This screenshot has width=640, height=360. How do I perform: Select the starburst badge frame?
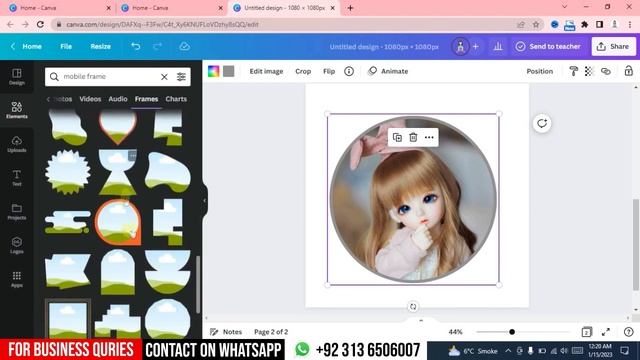point(68,172)
